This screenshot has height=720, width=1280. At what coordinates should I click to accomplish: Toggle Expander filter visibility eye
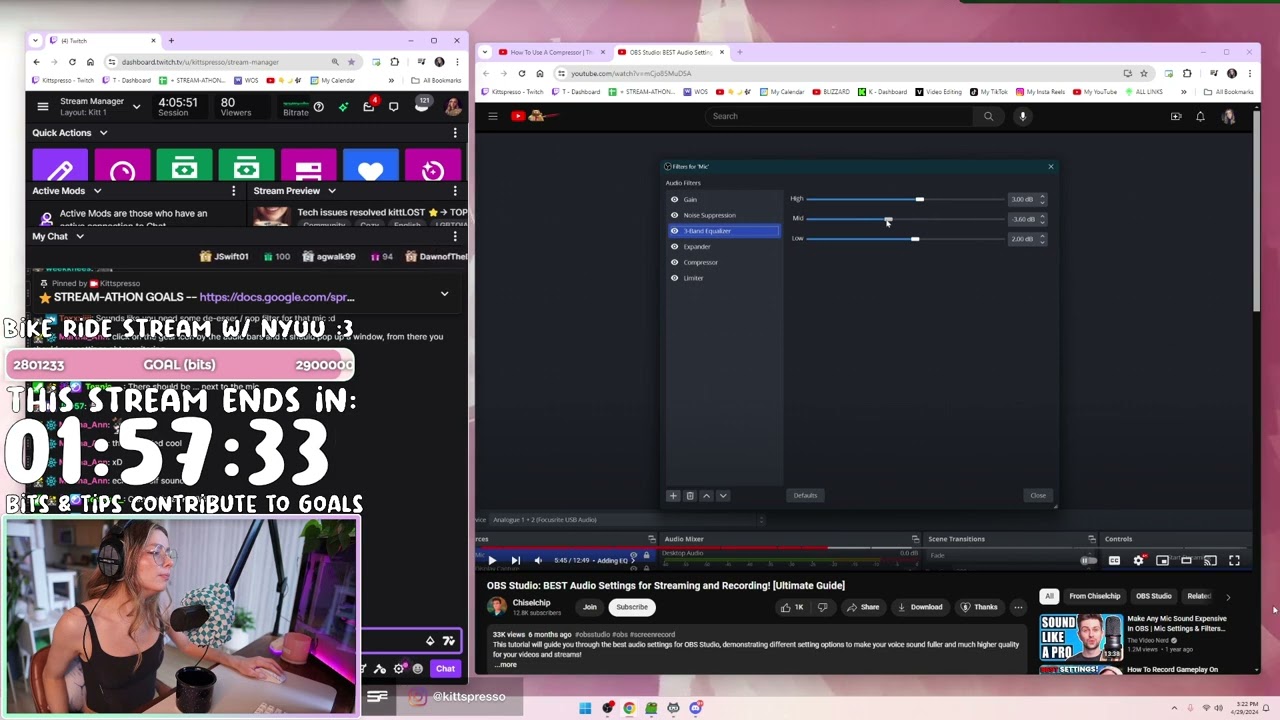click(674, 246)
